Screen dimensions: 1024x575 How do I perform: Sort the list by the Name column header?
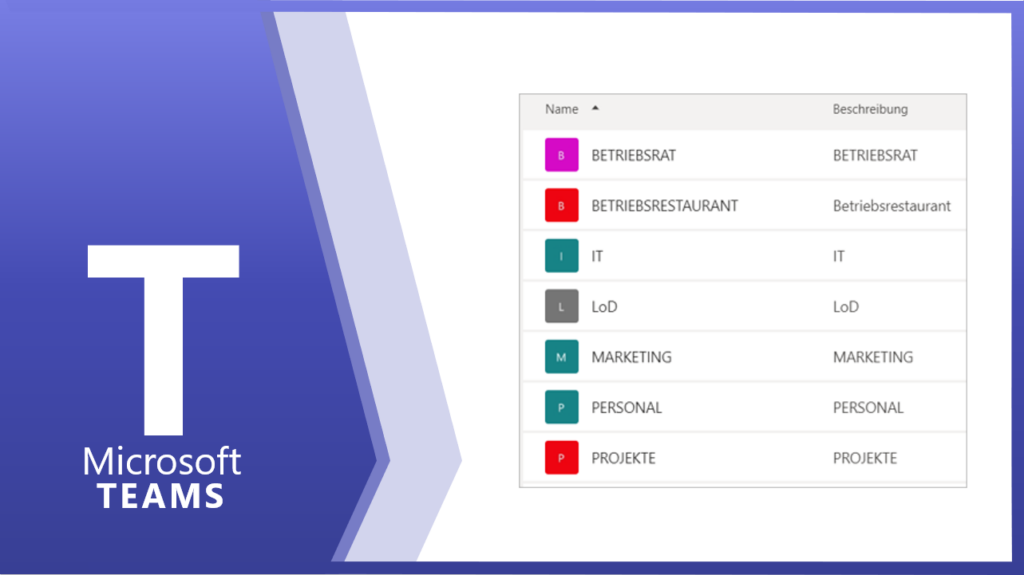[x=562, y=109]
